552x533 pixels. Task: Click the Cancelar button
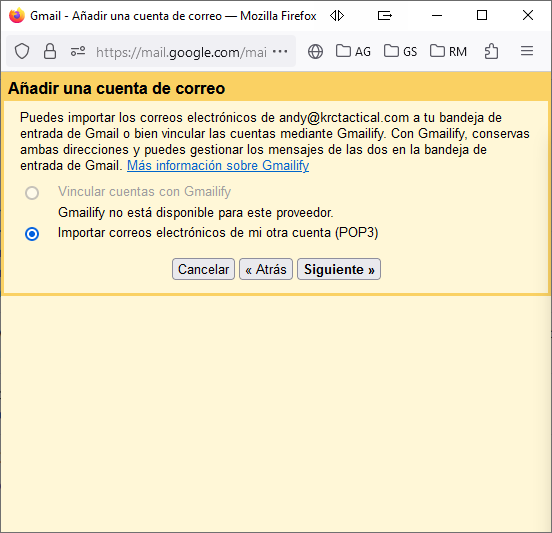tap(203, 269)
